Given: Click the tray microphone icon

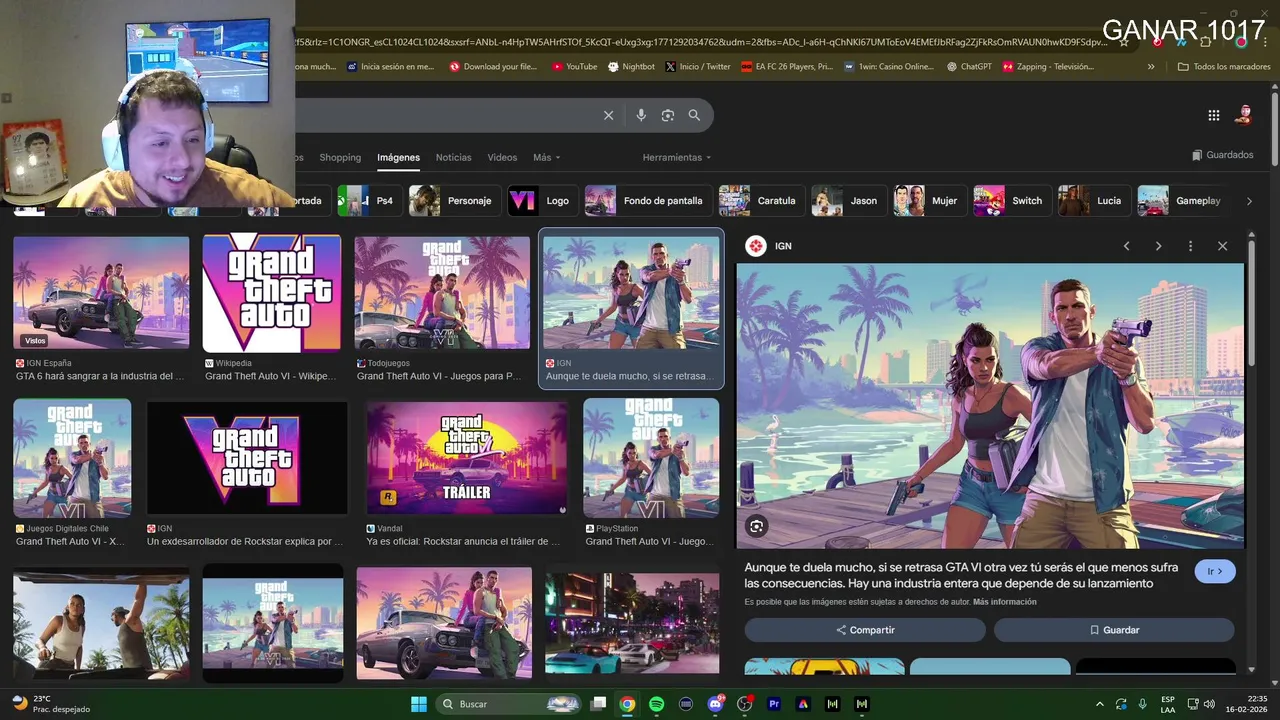Looking at the screenshot, I should click(1142, 704).
